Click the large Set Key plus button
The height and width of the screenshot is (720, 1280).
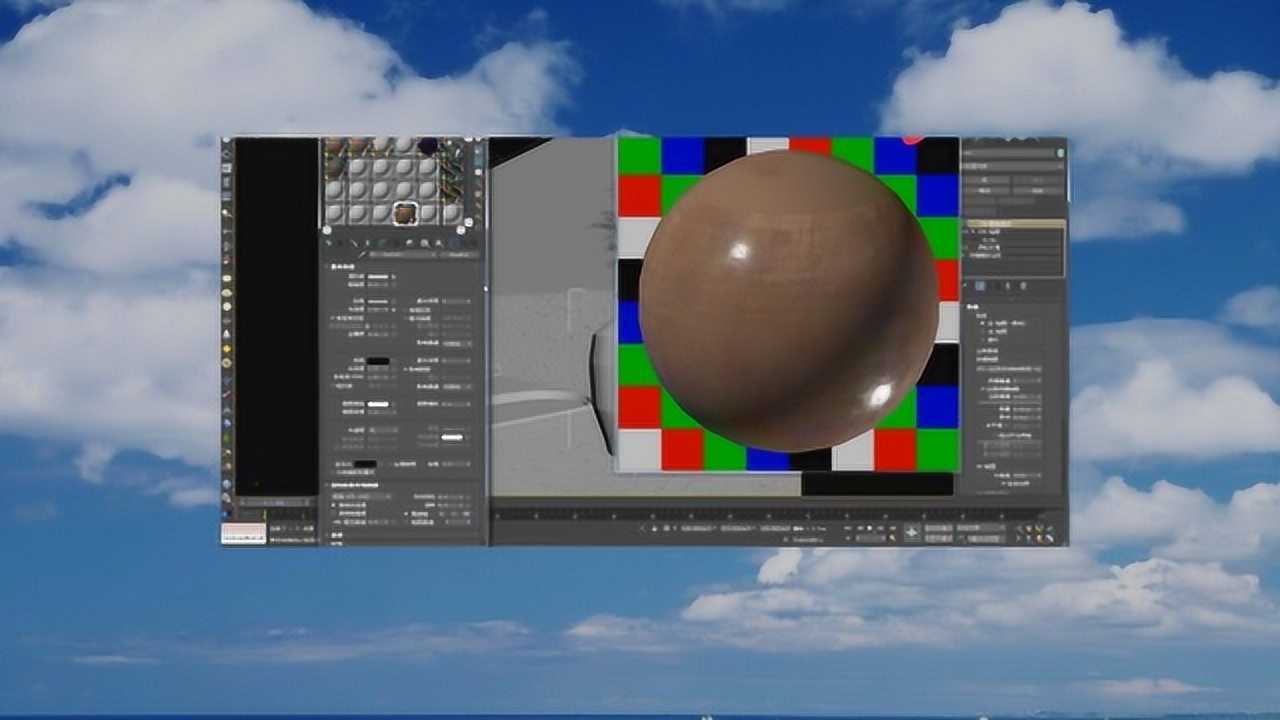tap(911, 533)
